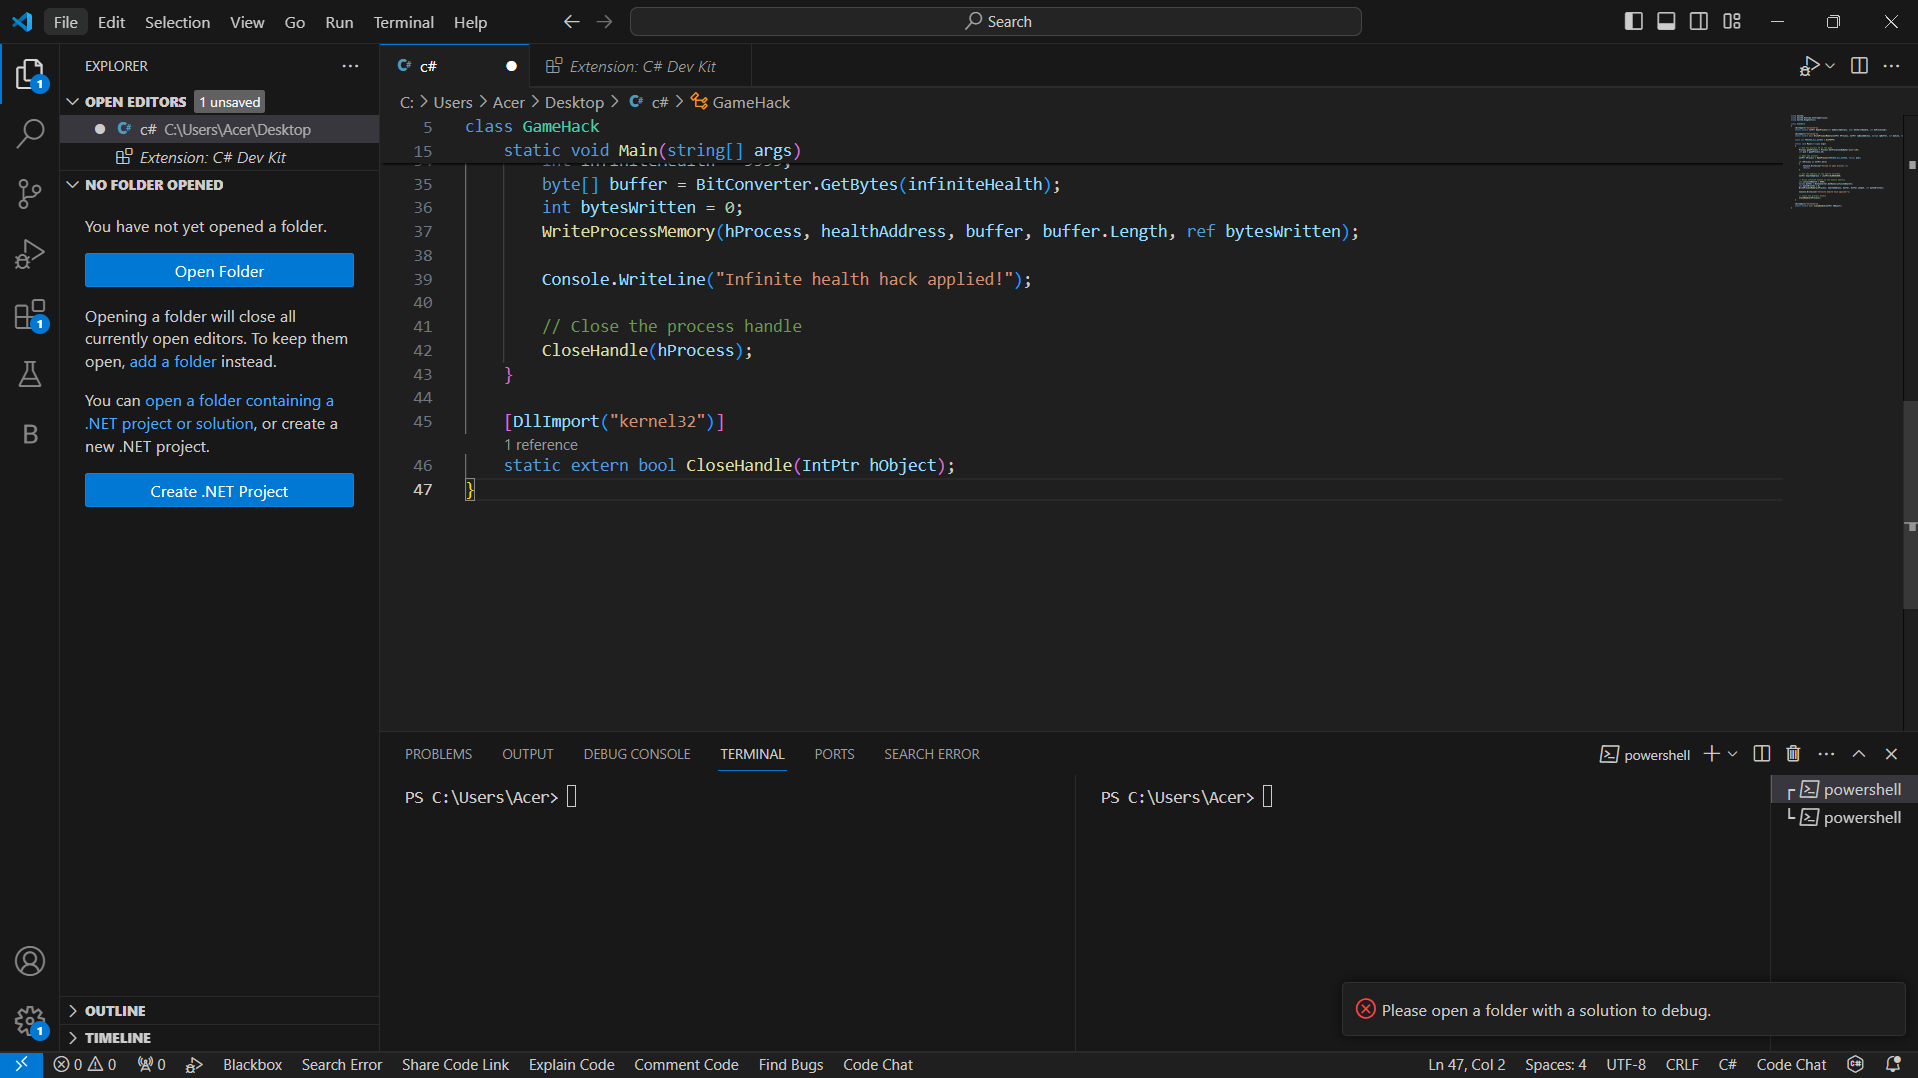Switch to the Problems tab
Screen dimensions: 1918x1078
tap(438, 754)
